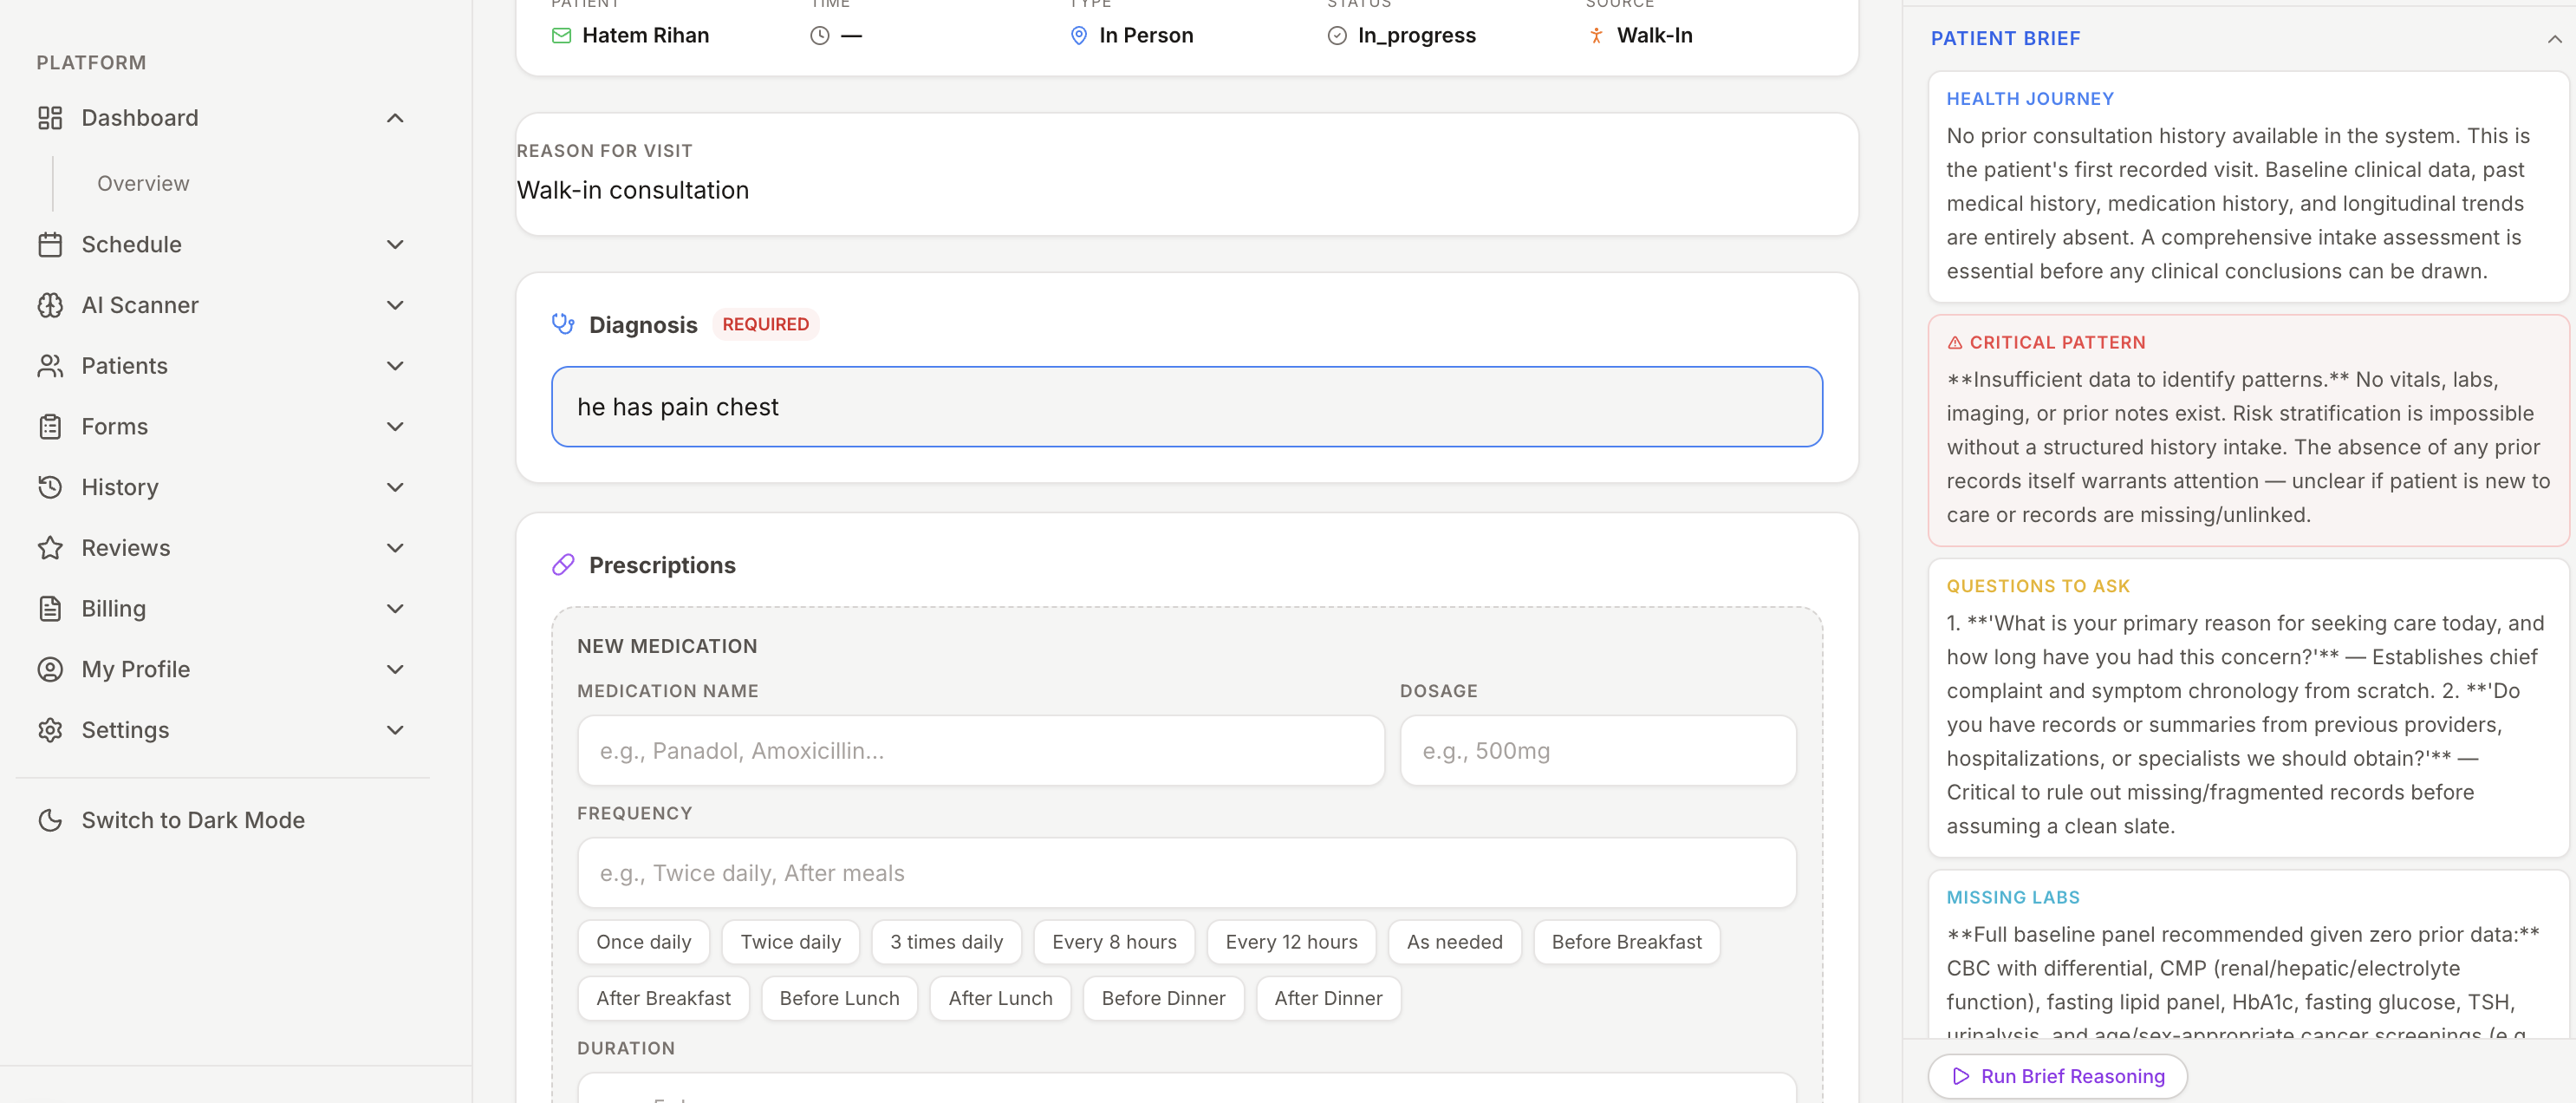Select the After Breakfast chip
This screenshot has width=2576, height=1103.
tap(663, 998)
